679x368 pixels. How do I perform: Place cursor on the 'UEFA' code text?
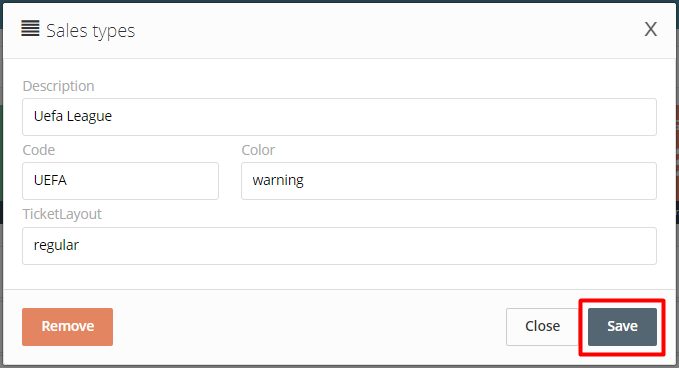click(x=50, y=180)
